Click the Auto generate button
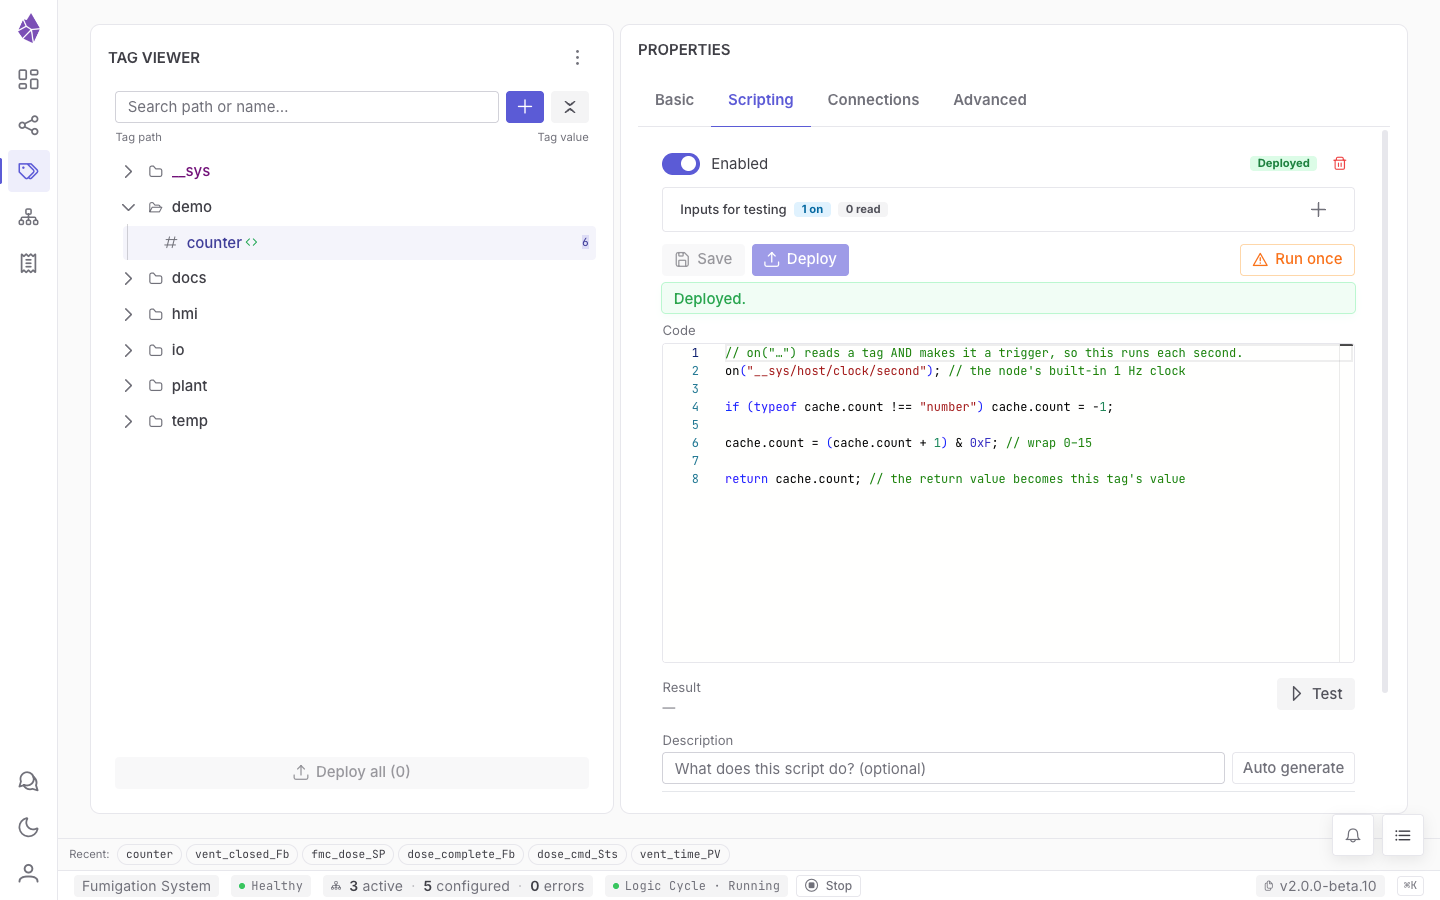Image resolution: width=1440 pixels, height=900 pixels. click(x=1293, y=768)
